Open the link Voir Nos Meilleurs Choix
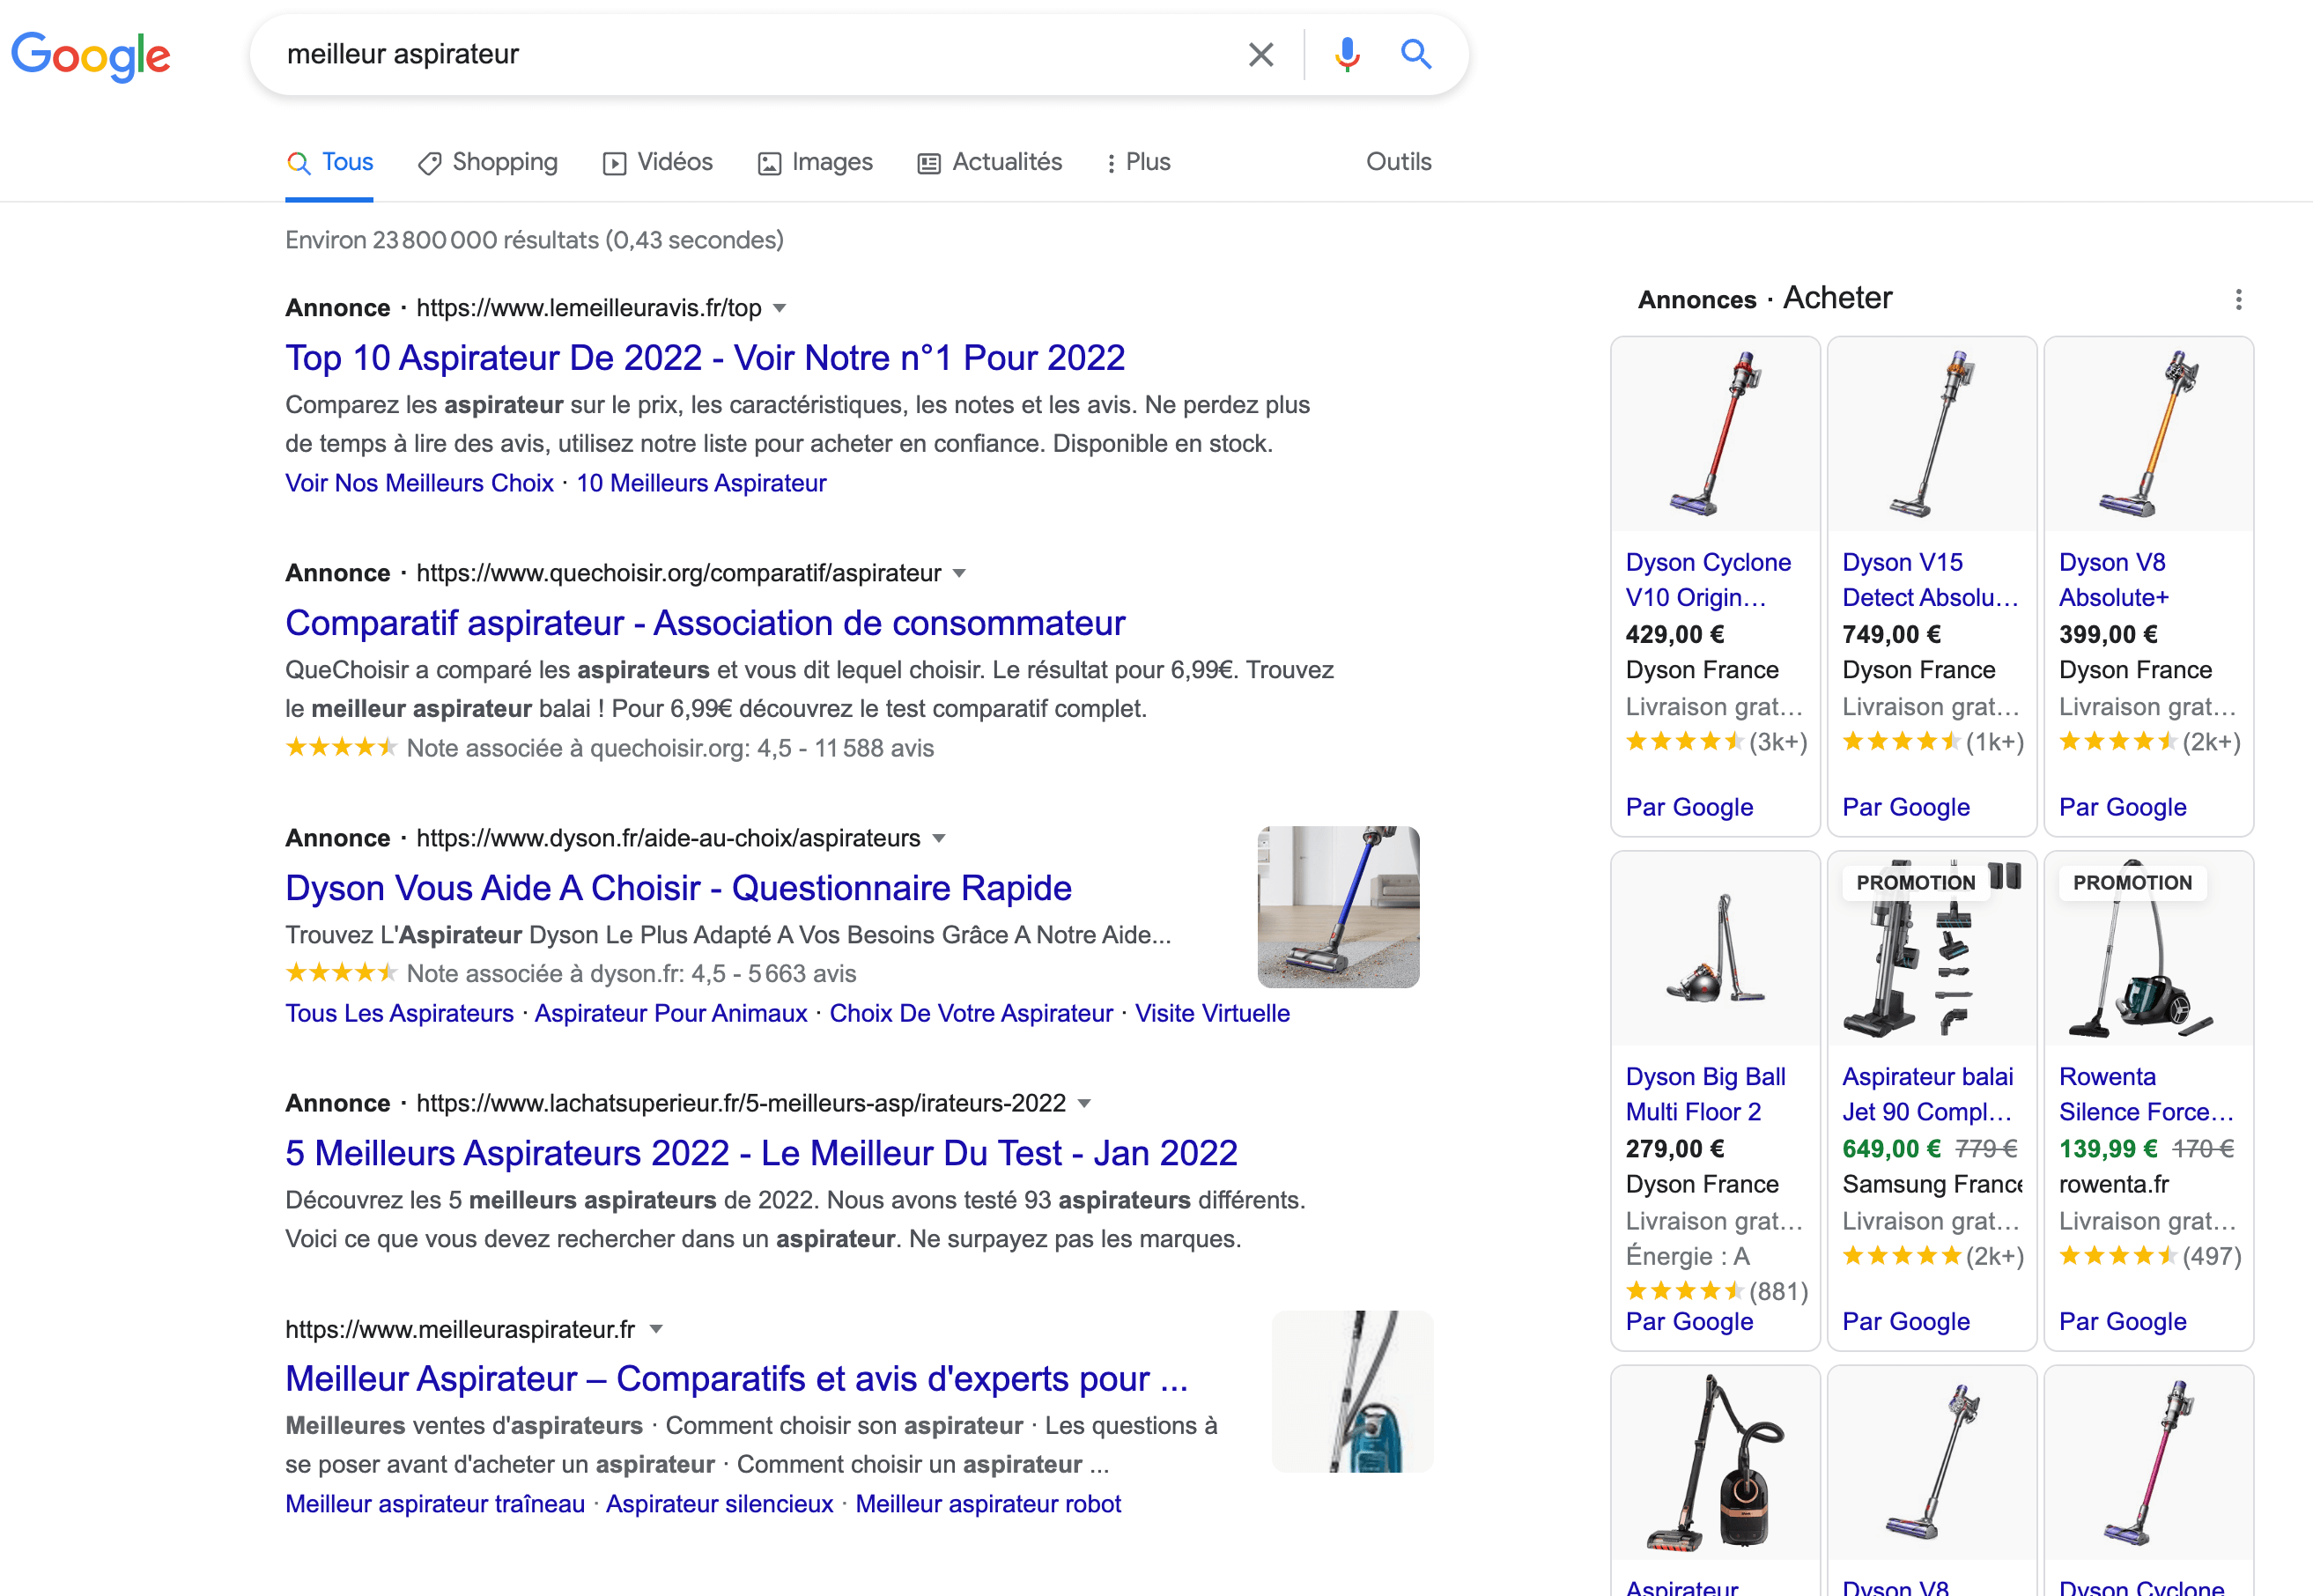 (x=418, y=483)
